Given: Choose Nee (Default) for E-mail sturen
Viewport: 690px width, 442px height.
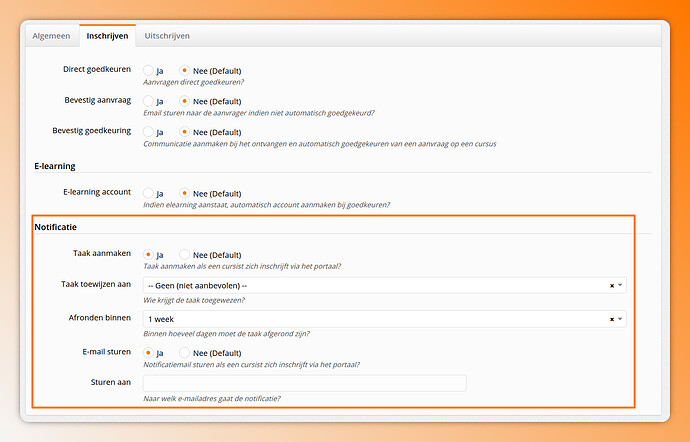Looking at the screenshot, I should pyautogui.click(x=184, y=353).
